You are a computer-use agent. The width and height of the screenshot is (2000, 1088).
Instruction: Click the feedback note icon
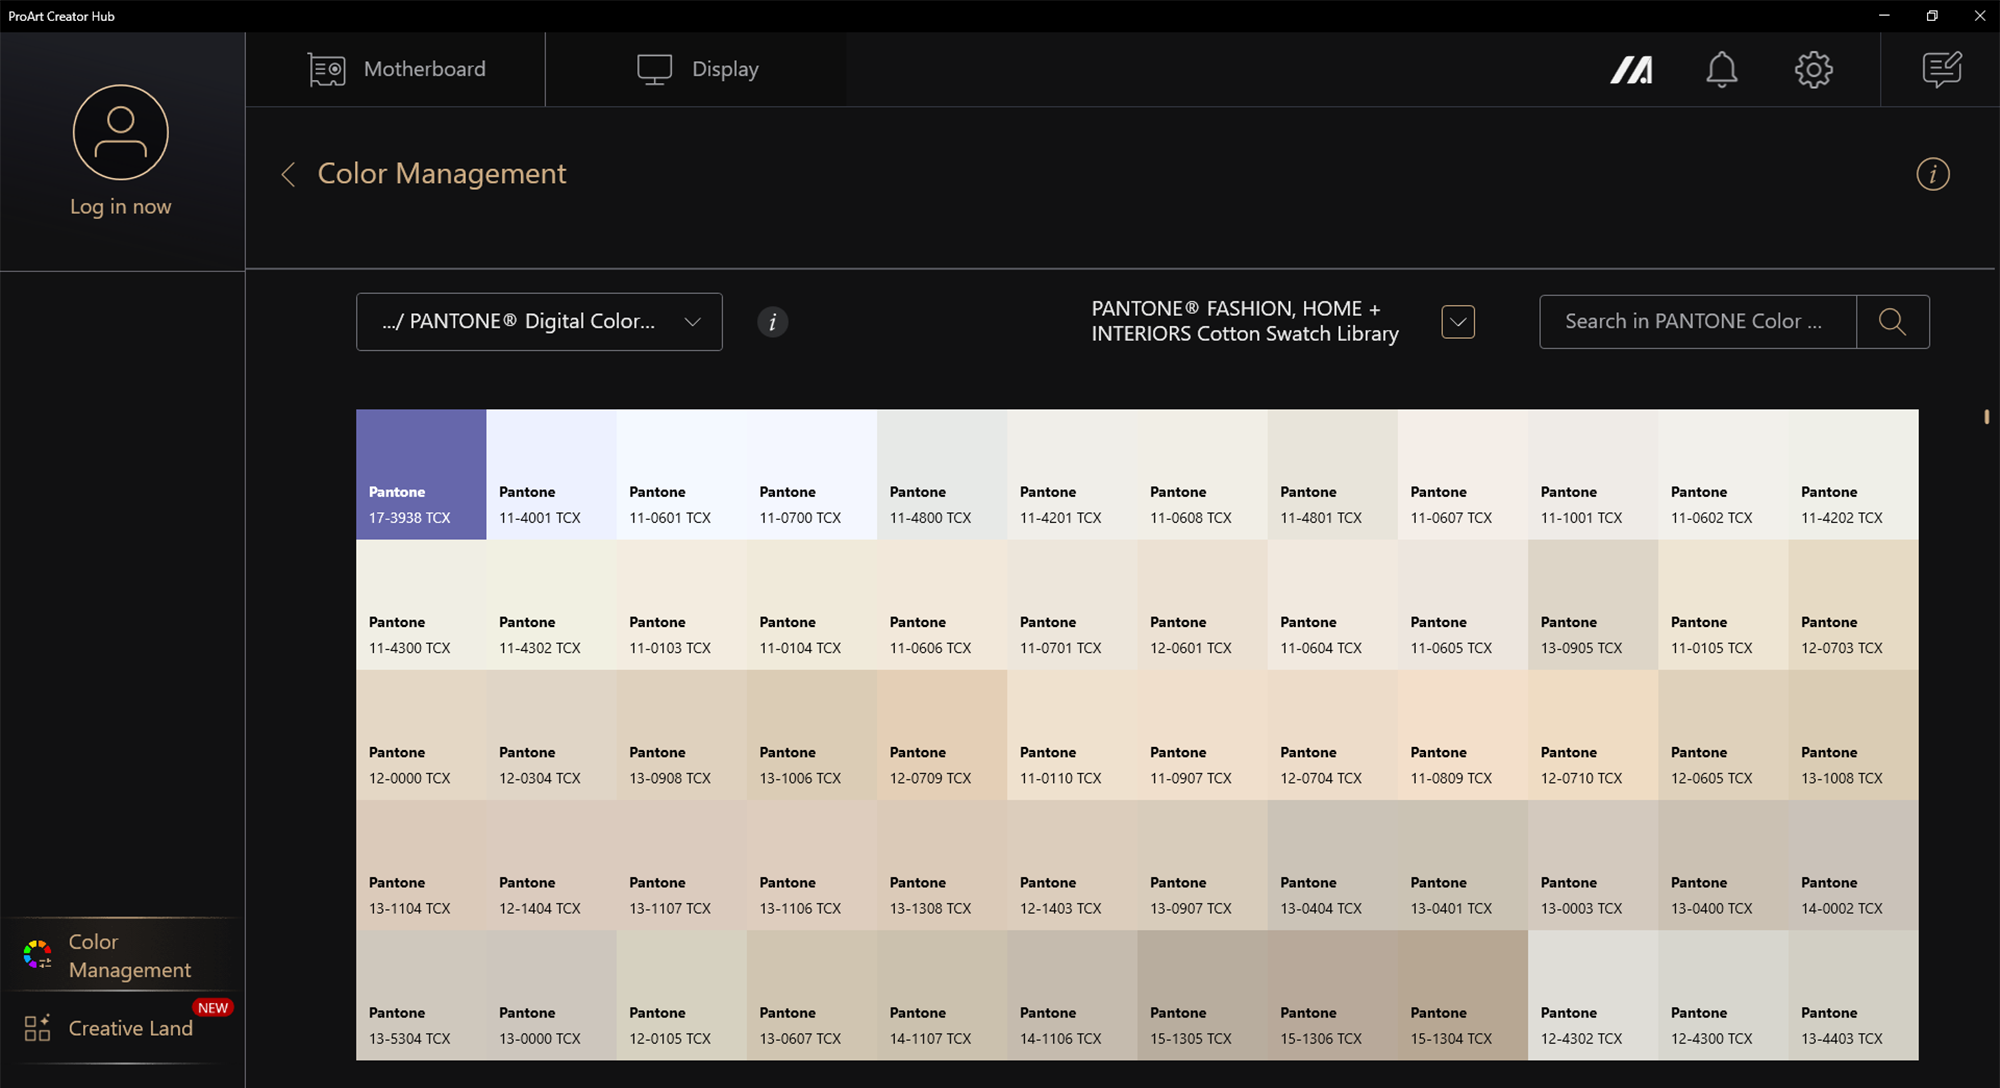[x=1941, y=70]
